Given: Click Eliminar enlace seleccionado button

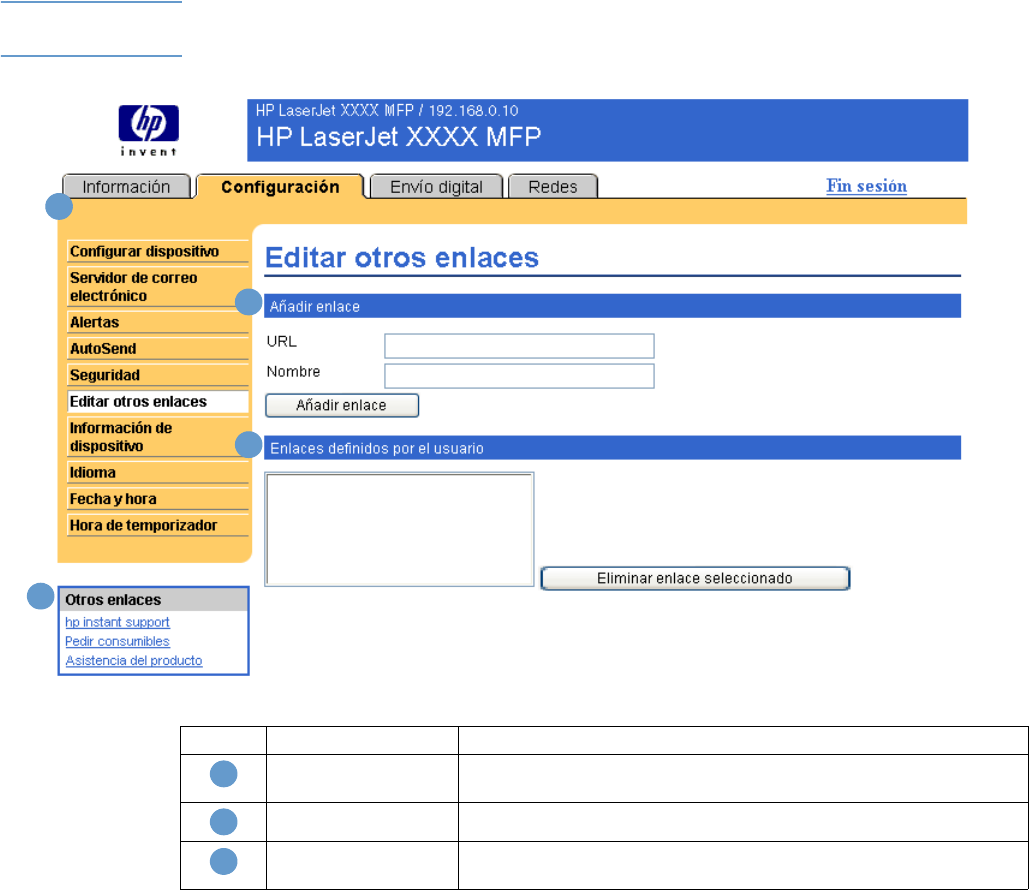Looking at the screenshot, I should click(695, 578).
